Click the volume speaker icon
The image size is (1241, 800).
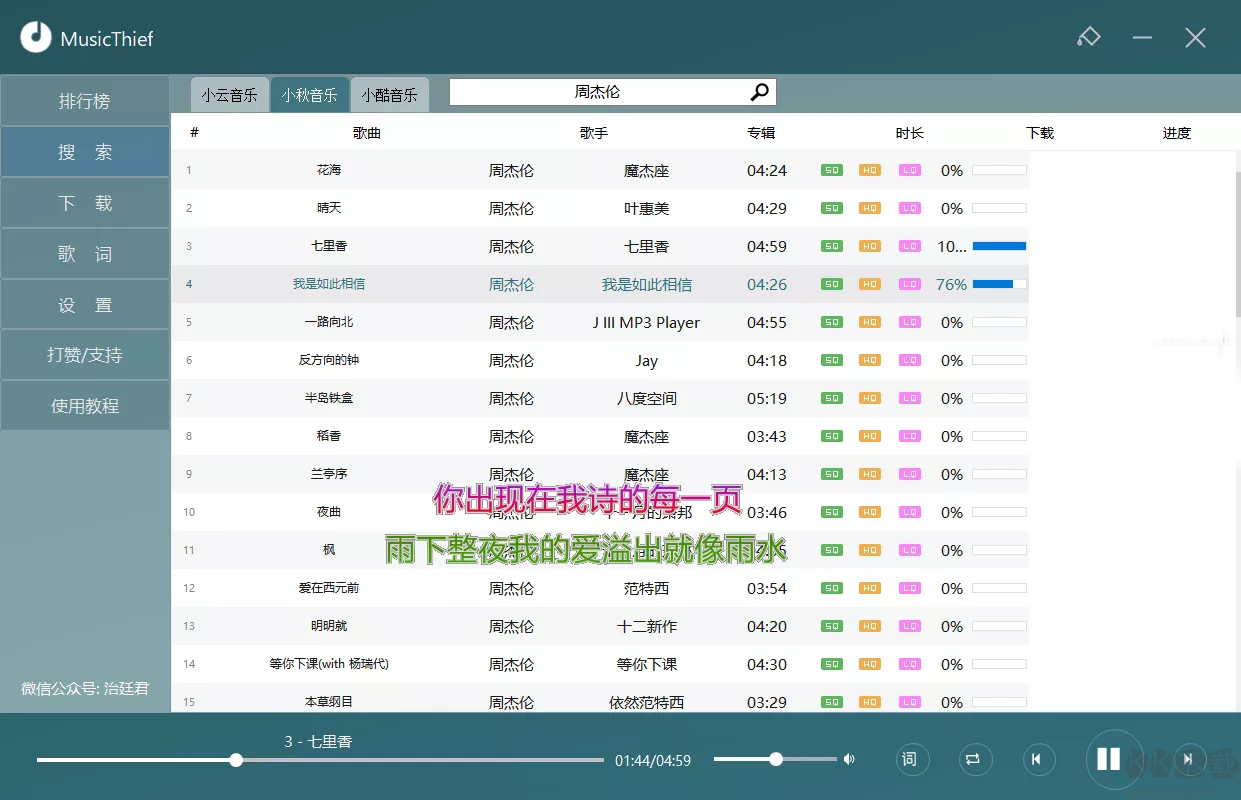tap(848, 759)
